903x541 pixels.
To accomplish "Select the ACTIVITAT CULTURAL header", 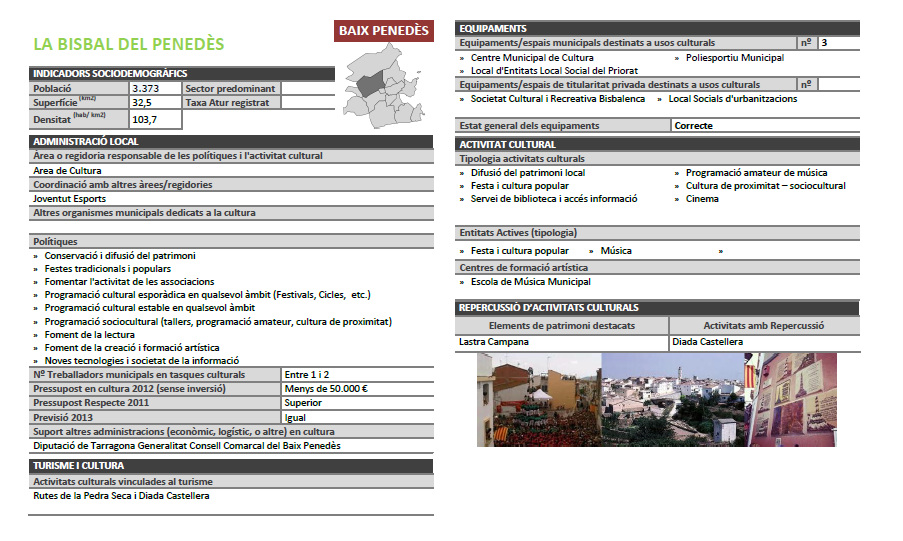I will [x=657, y=145].
